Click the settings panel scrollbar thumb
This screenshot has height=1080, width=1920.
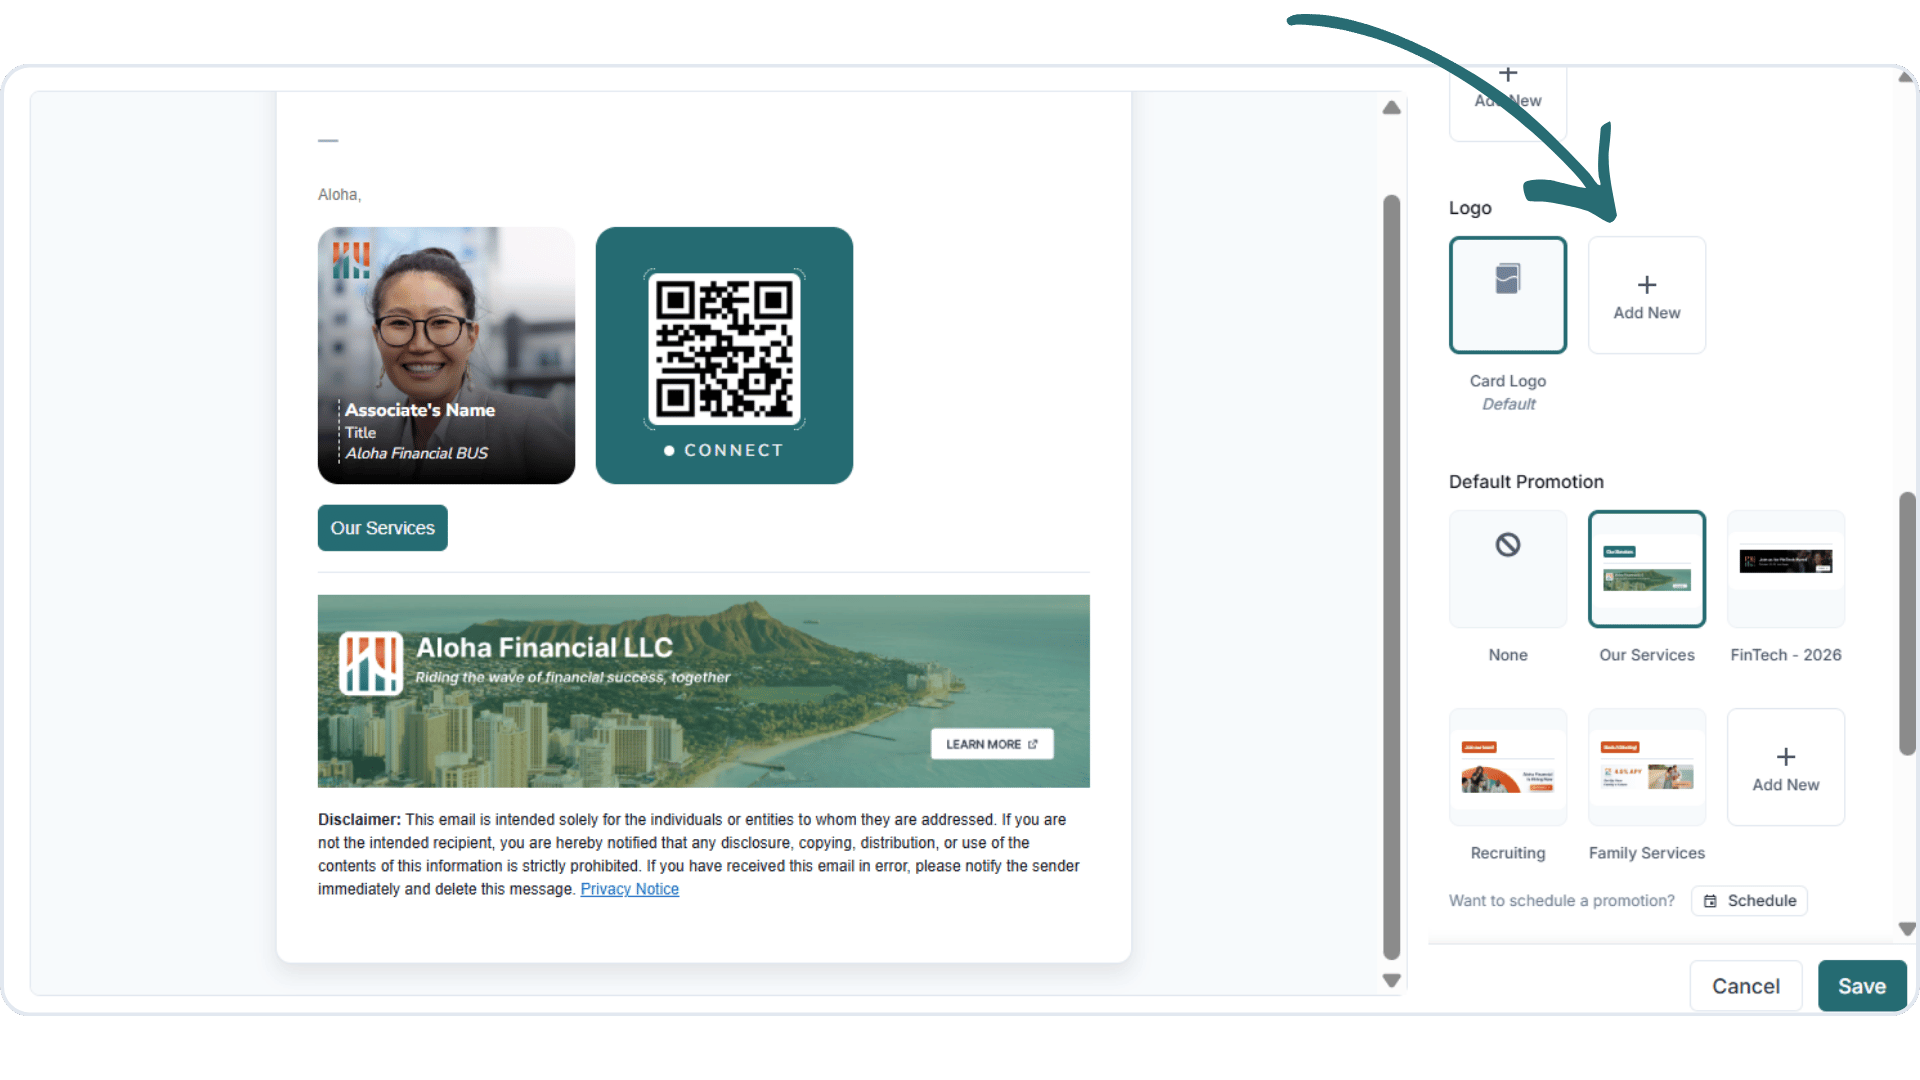click(1907, 623)
